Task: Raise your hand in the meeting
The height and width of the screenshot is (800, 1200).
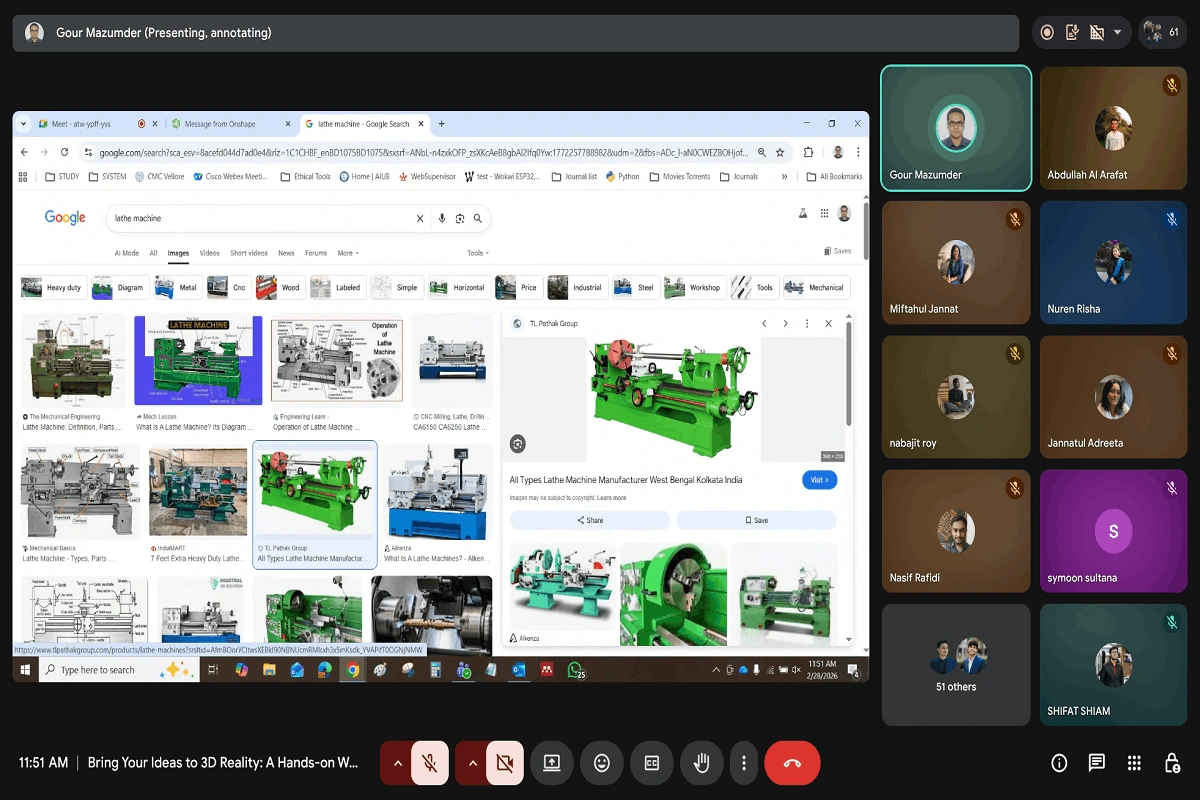Action: point(701,763)
